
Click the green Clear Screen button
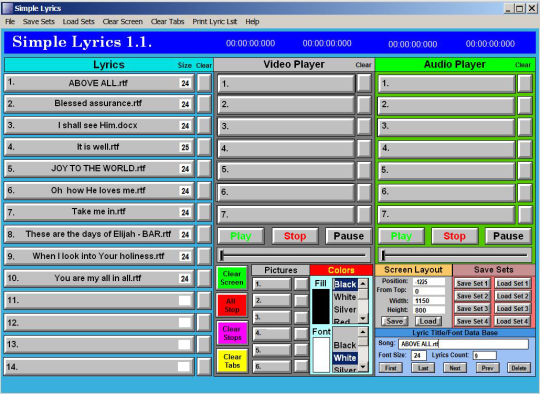pos(232,278)
